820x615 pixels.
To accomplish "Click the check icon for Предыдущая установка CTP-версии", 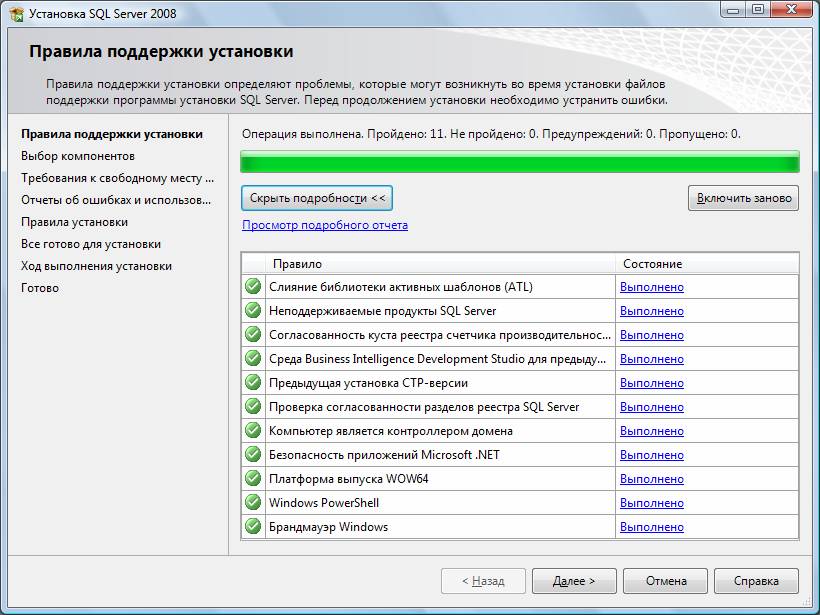I will coord(253,383).
